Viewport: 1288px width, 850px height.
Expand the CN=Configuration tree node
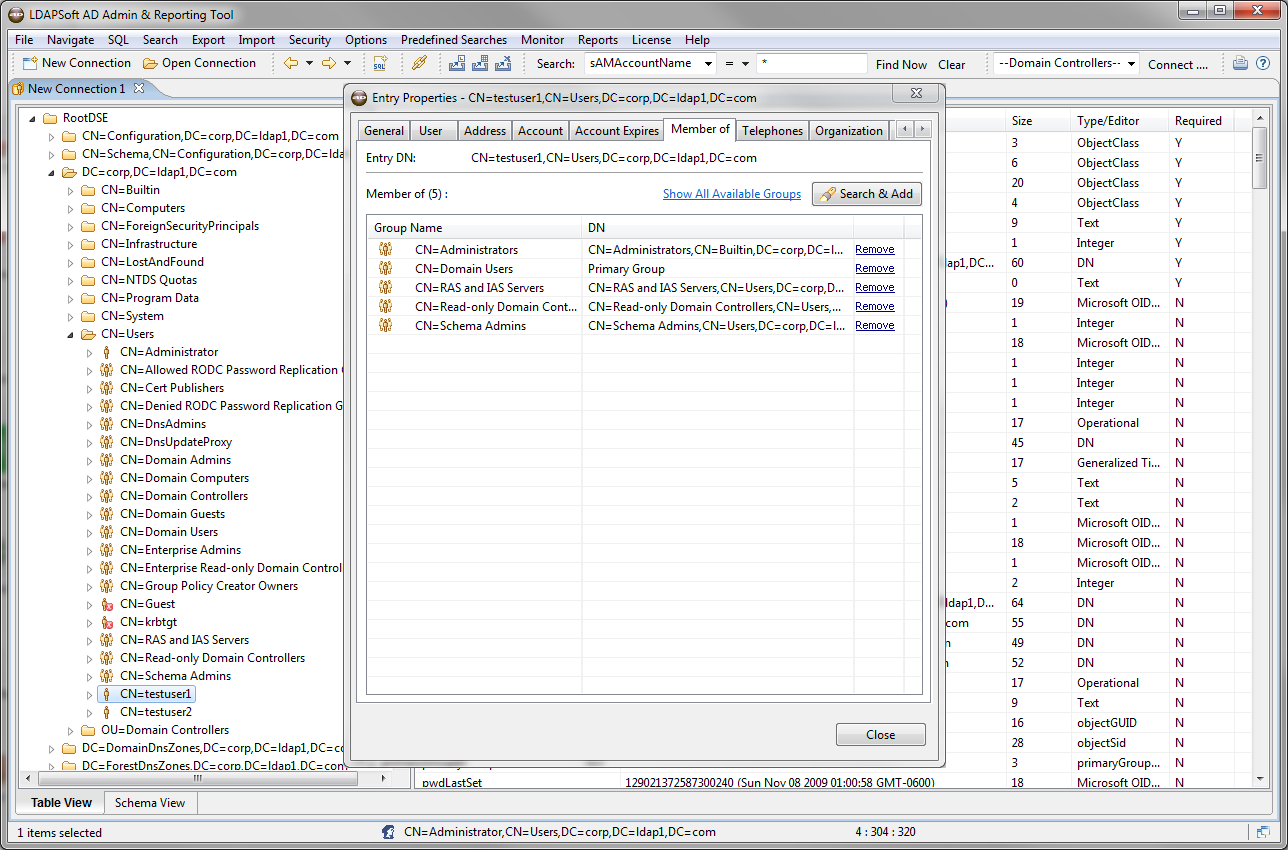pos(51,136)
